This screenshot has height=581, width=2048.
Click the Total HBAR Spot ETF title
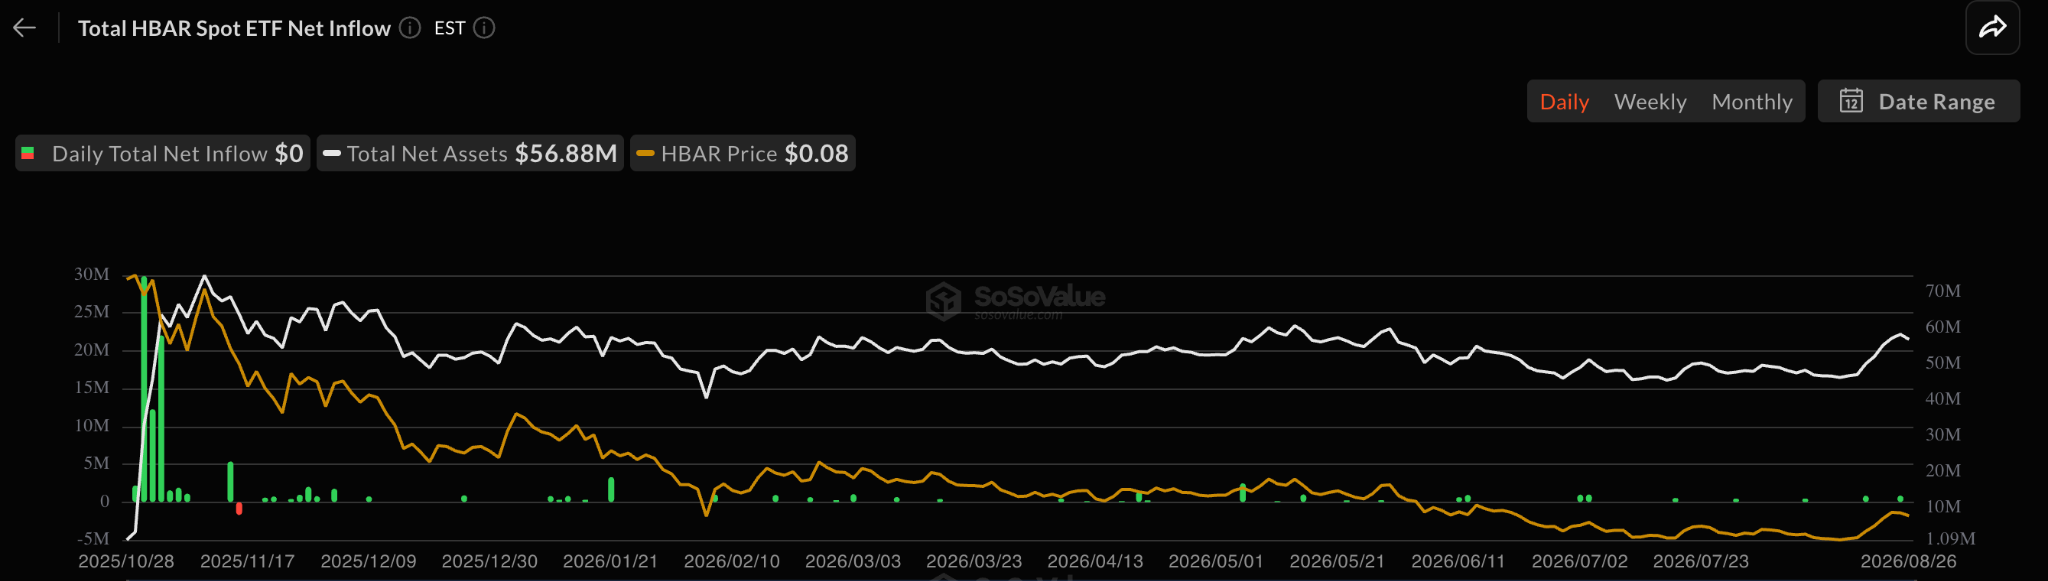tap(234, 28)
